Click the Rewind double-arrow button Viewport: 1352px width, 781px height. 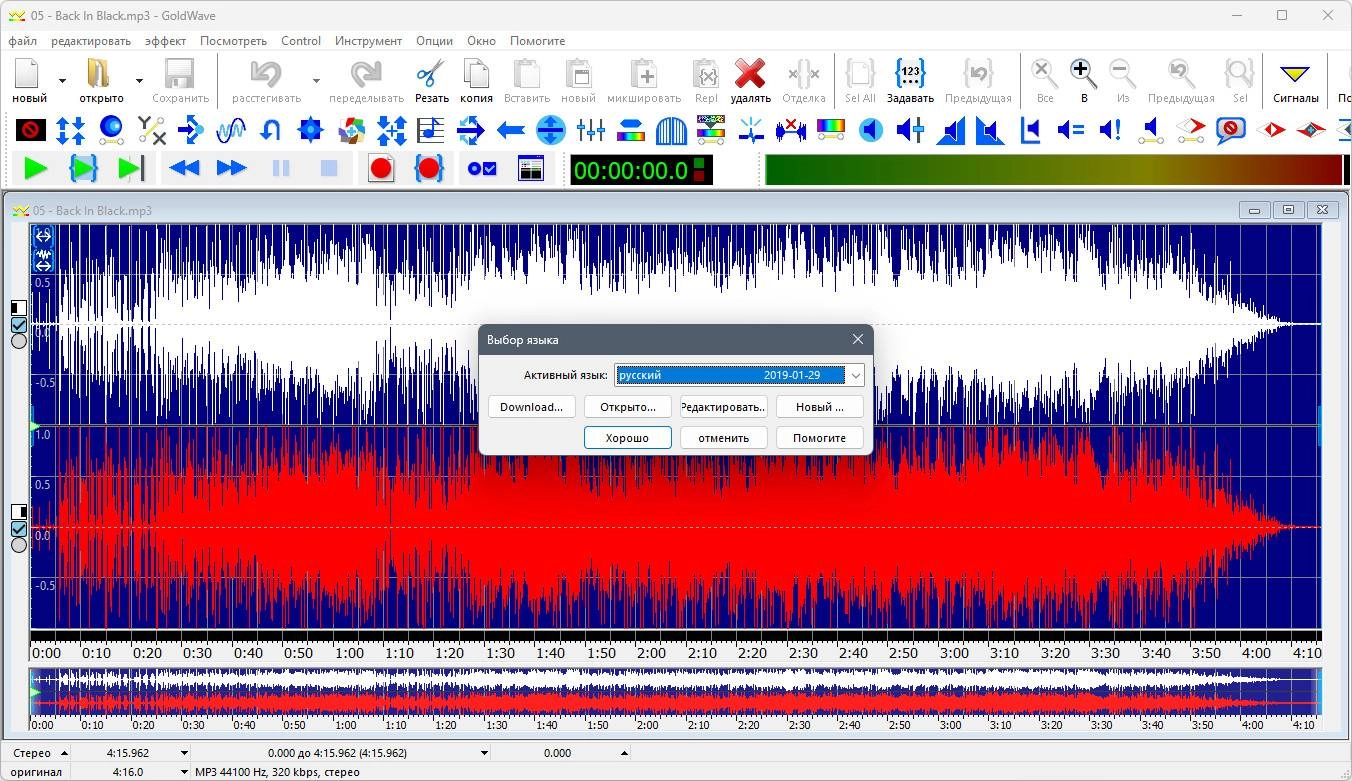pyautogui.click(x=184, y=169)
